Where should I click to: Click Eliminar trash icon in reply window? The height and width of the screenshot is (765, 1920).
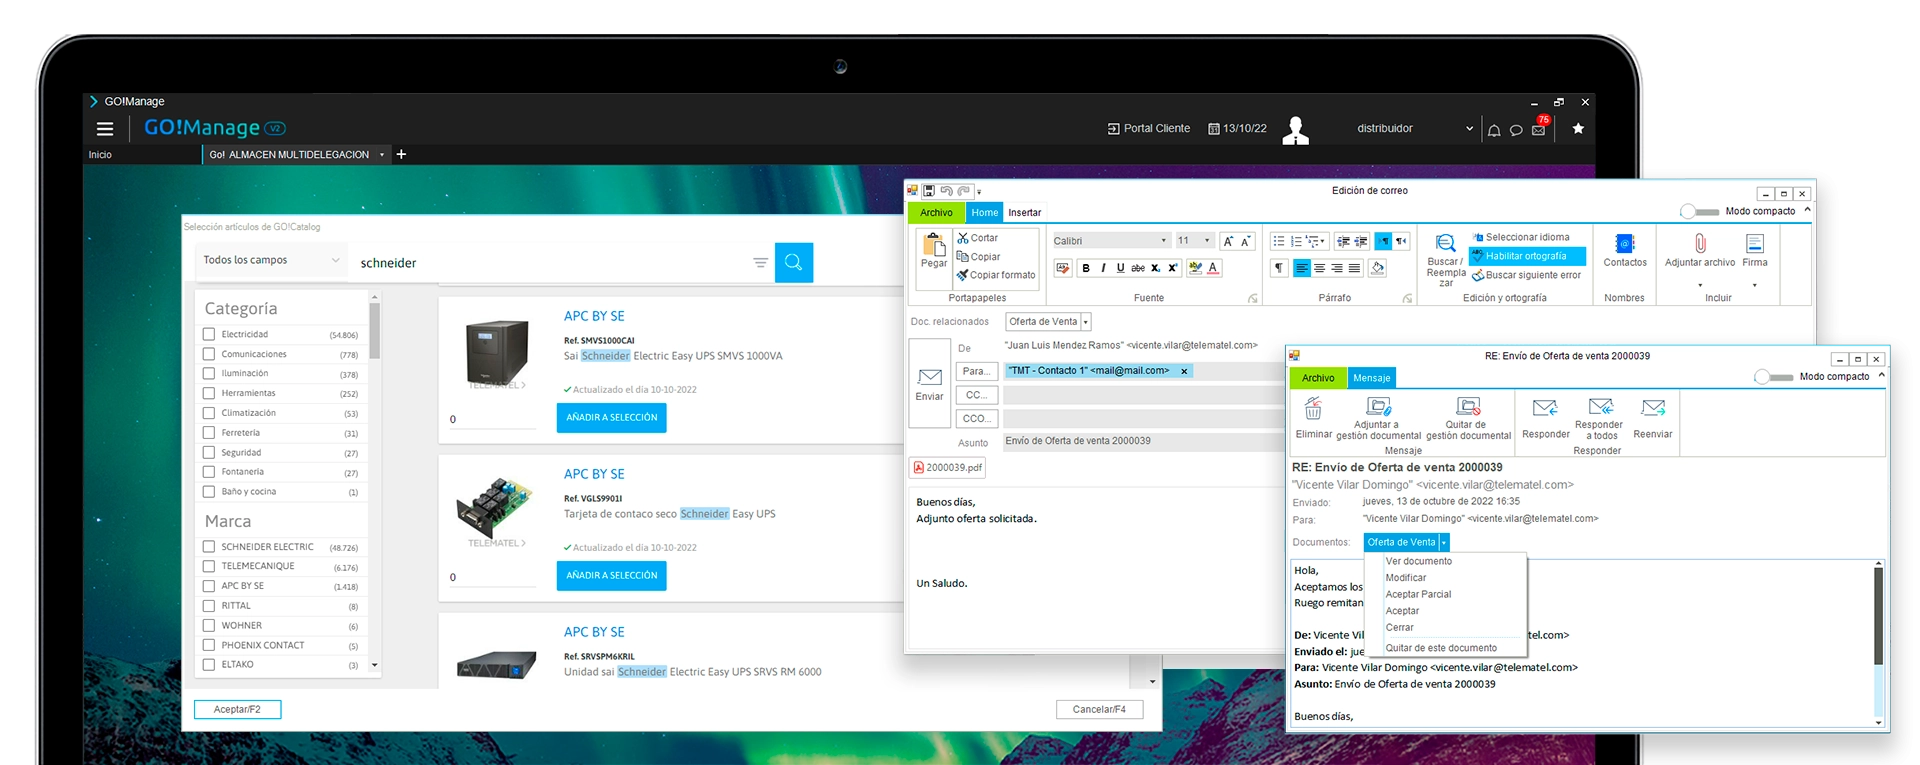(x=1313, y=418)
